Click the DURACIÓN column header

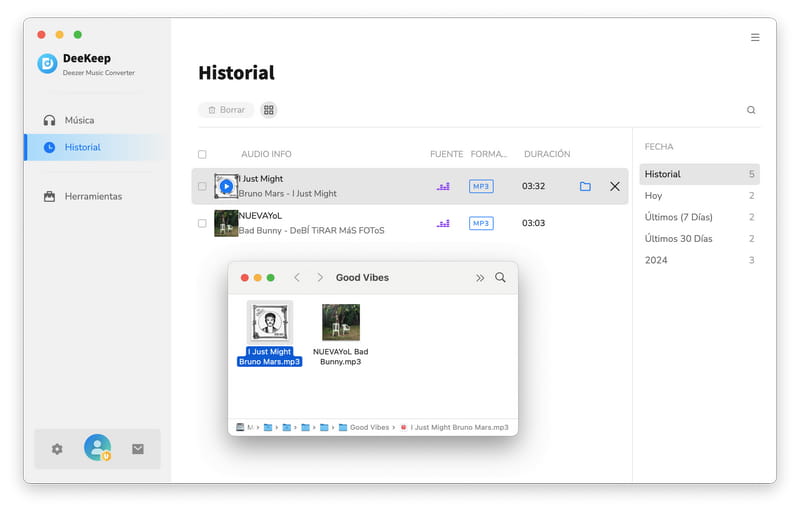pos(547,154)
